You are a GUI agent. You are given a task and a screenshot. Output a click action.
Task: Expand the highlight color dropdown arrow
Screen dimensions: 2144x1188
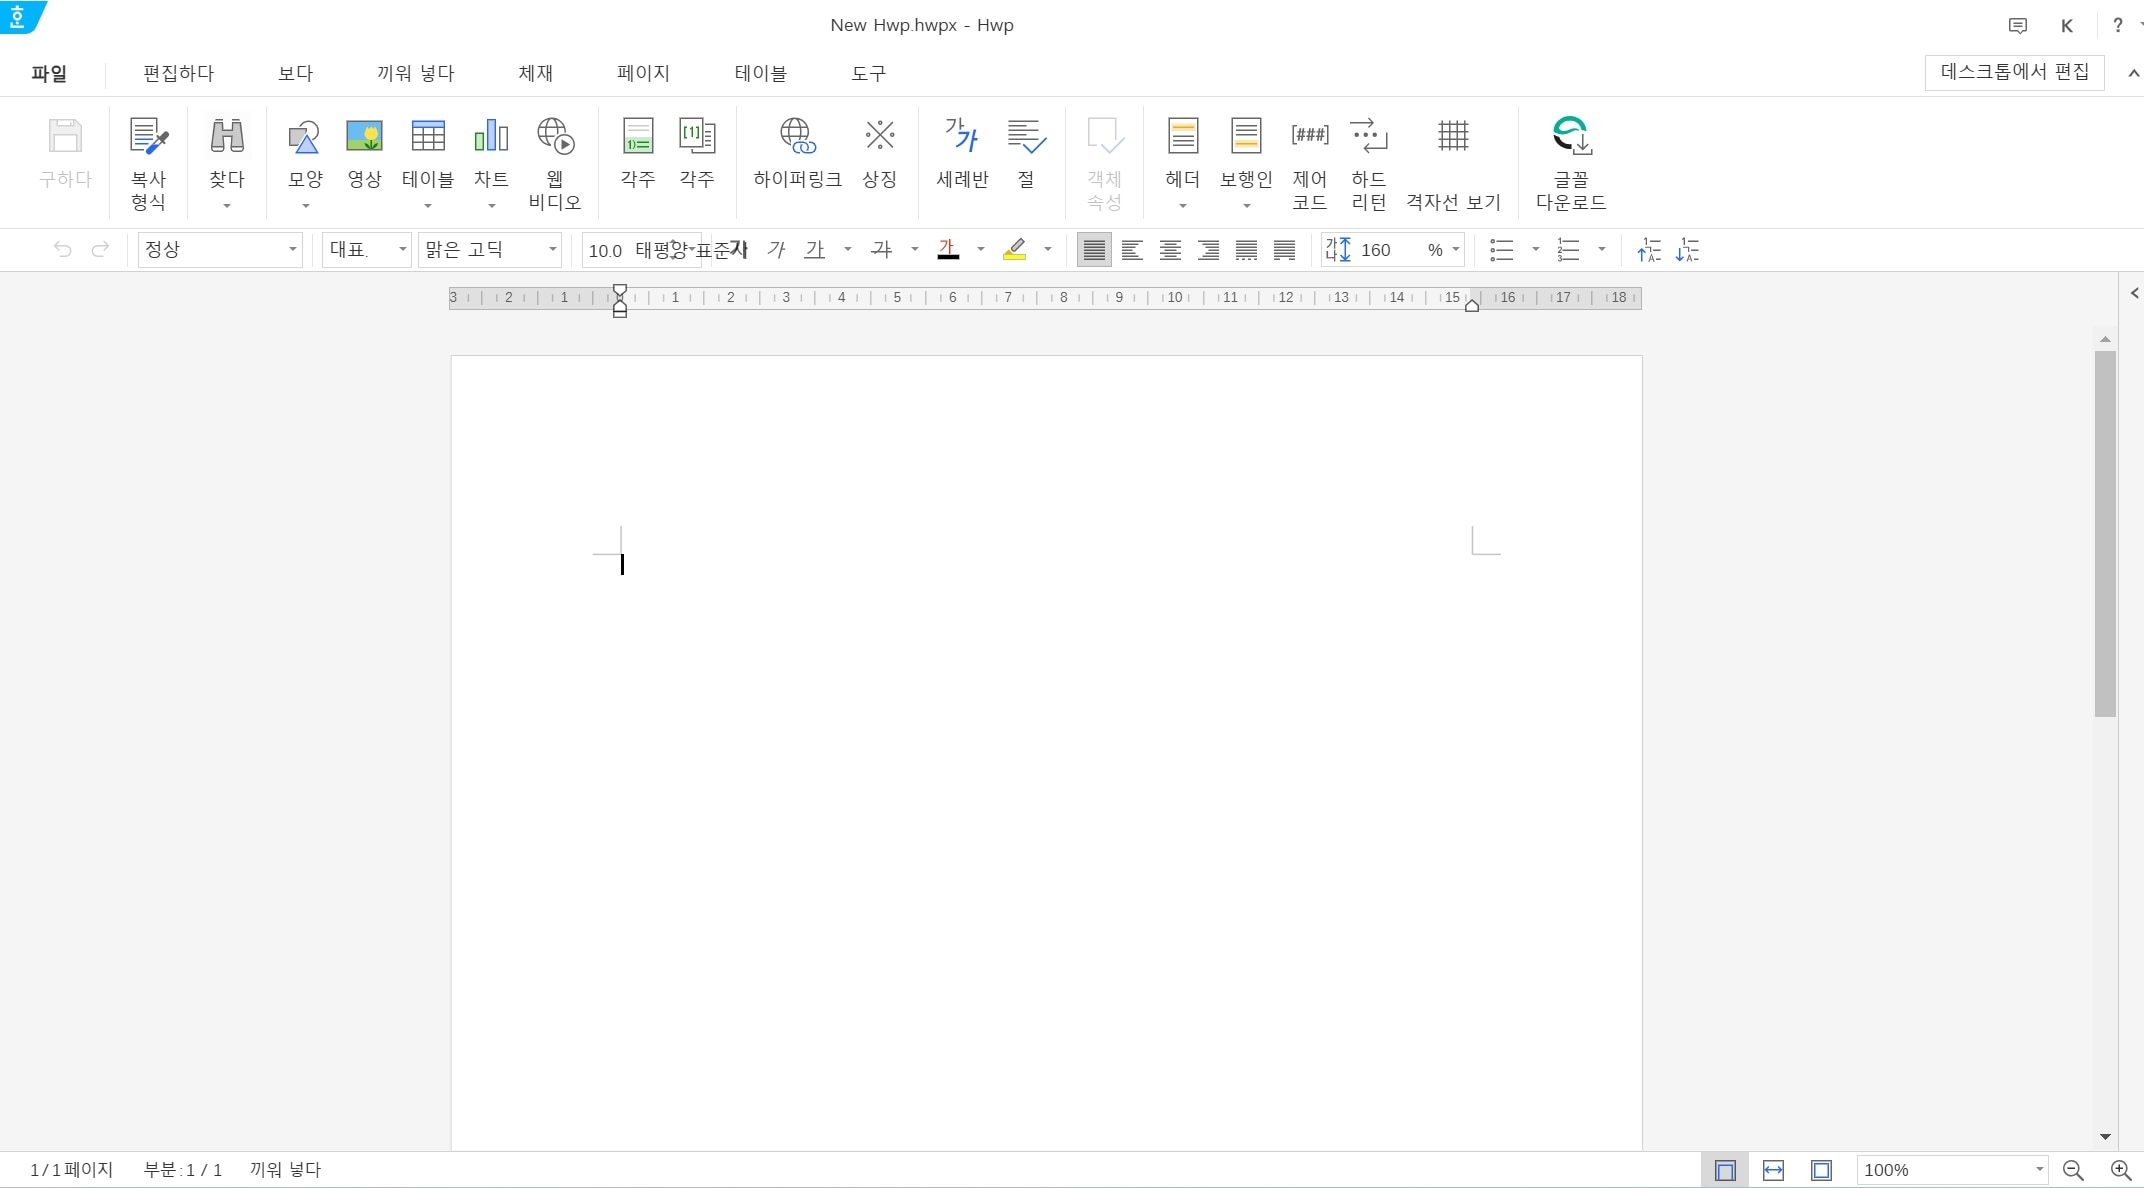[x=1048, y=250]
